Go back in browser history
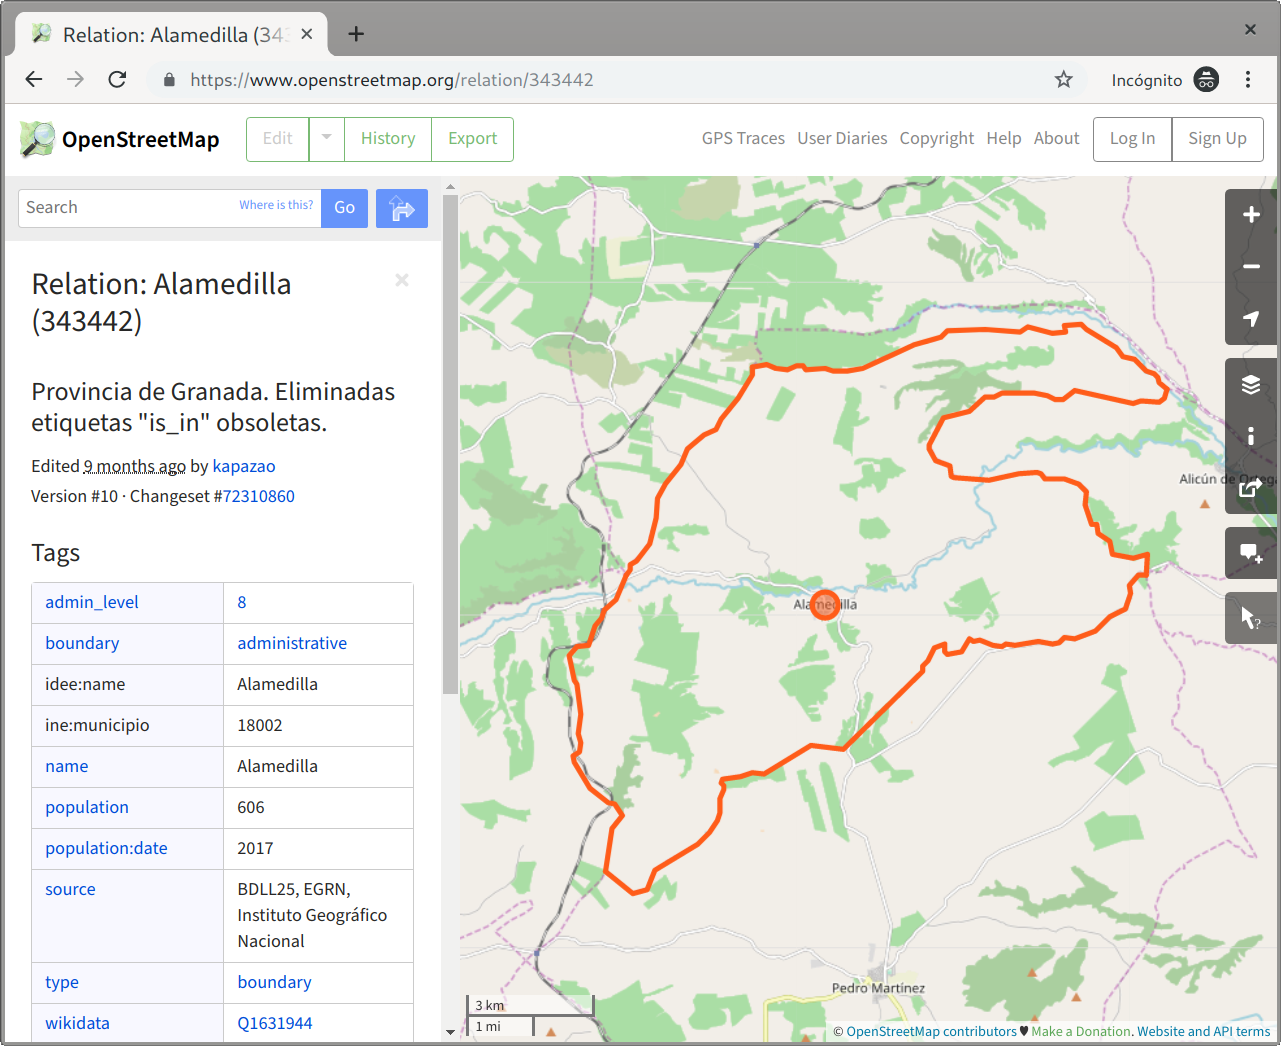The width and height of the screenshot is (1281, 1046). click(x=34, y=79)
